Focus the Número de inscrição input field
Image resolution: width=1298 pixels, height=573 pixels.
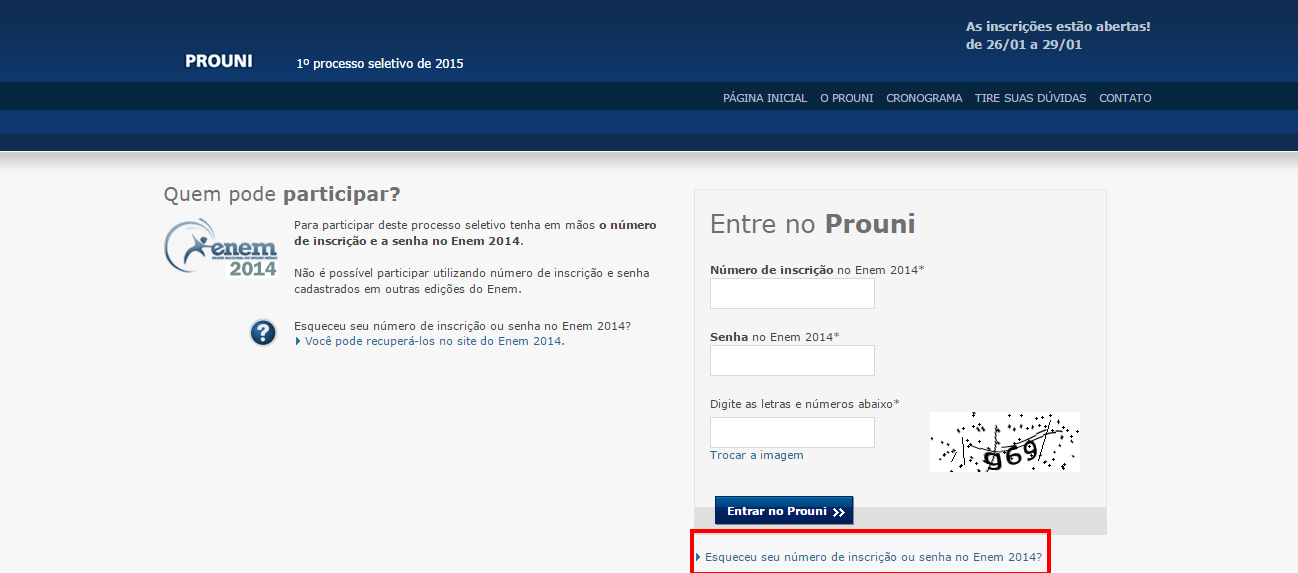pos(792,294)
